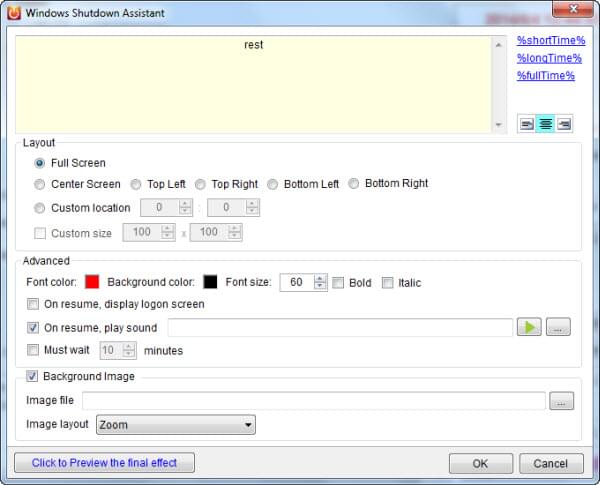
Task: Click to Preview the final effect
Action: point(104,463)
